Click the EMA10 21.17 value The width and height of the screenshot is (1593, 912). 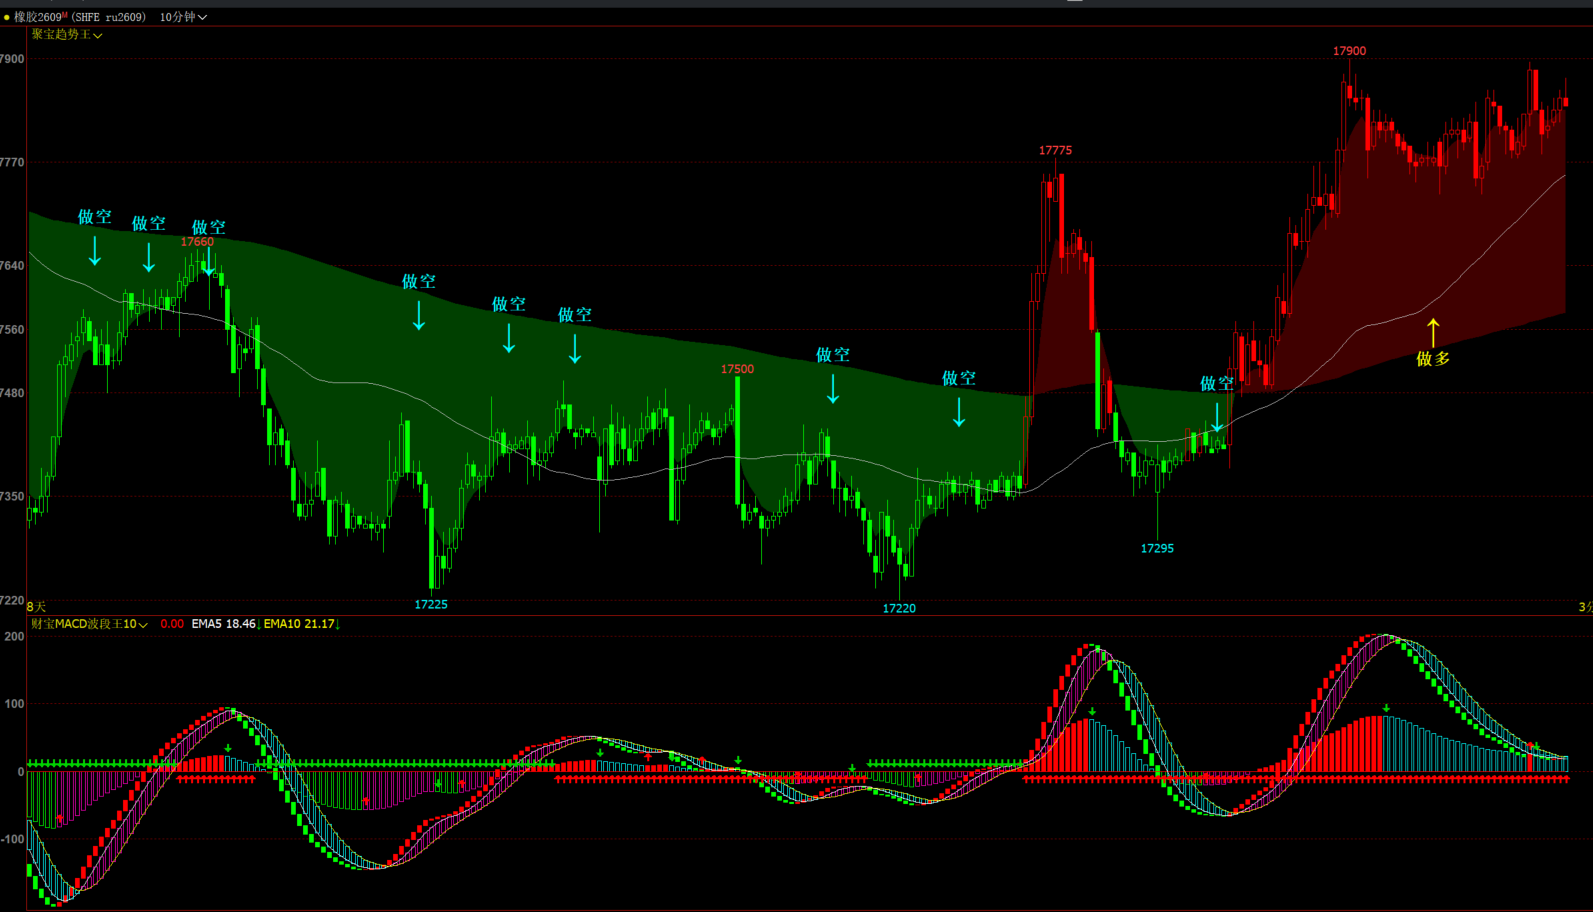299,624
